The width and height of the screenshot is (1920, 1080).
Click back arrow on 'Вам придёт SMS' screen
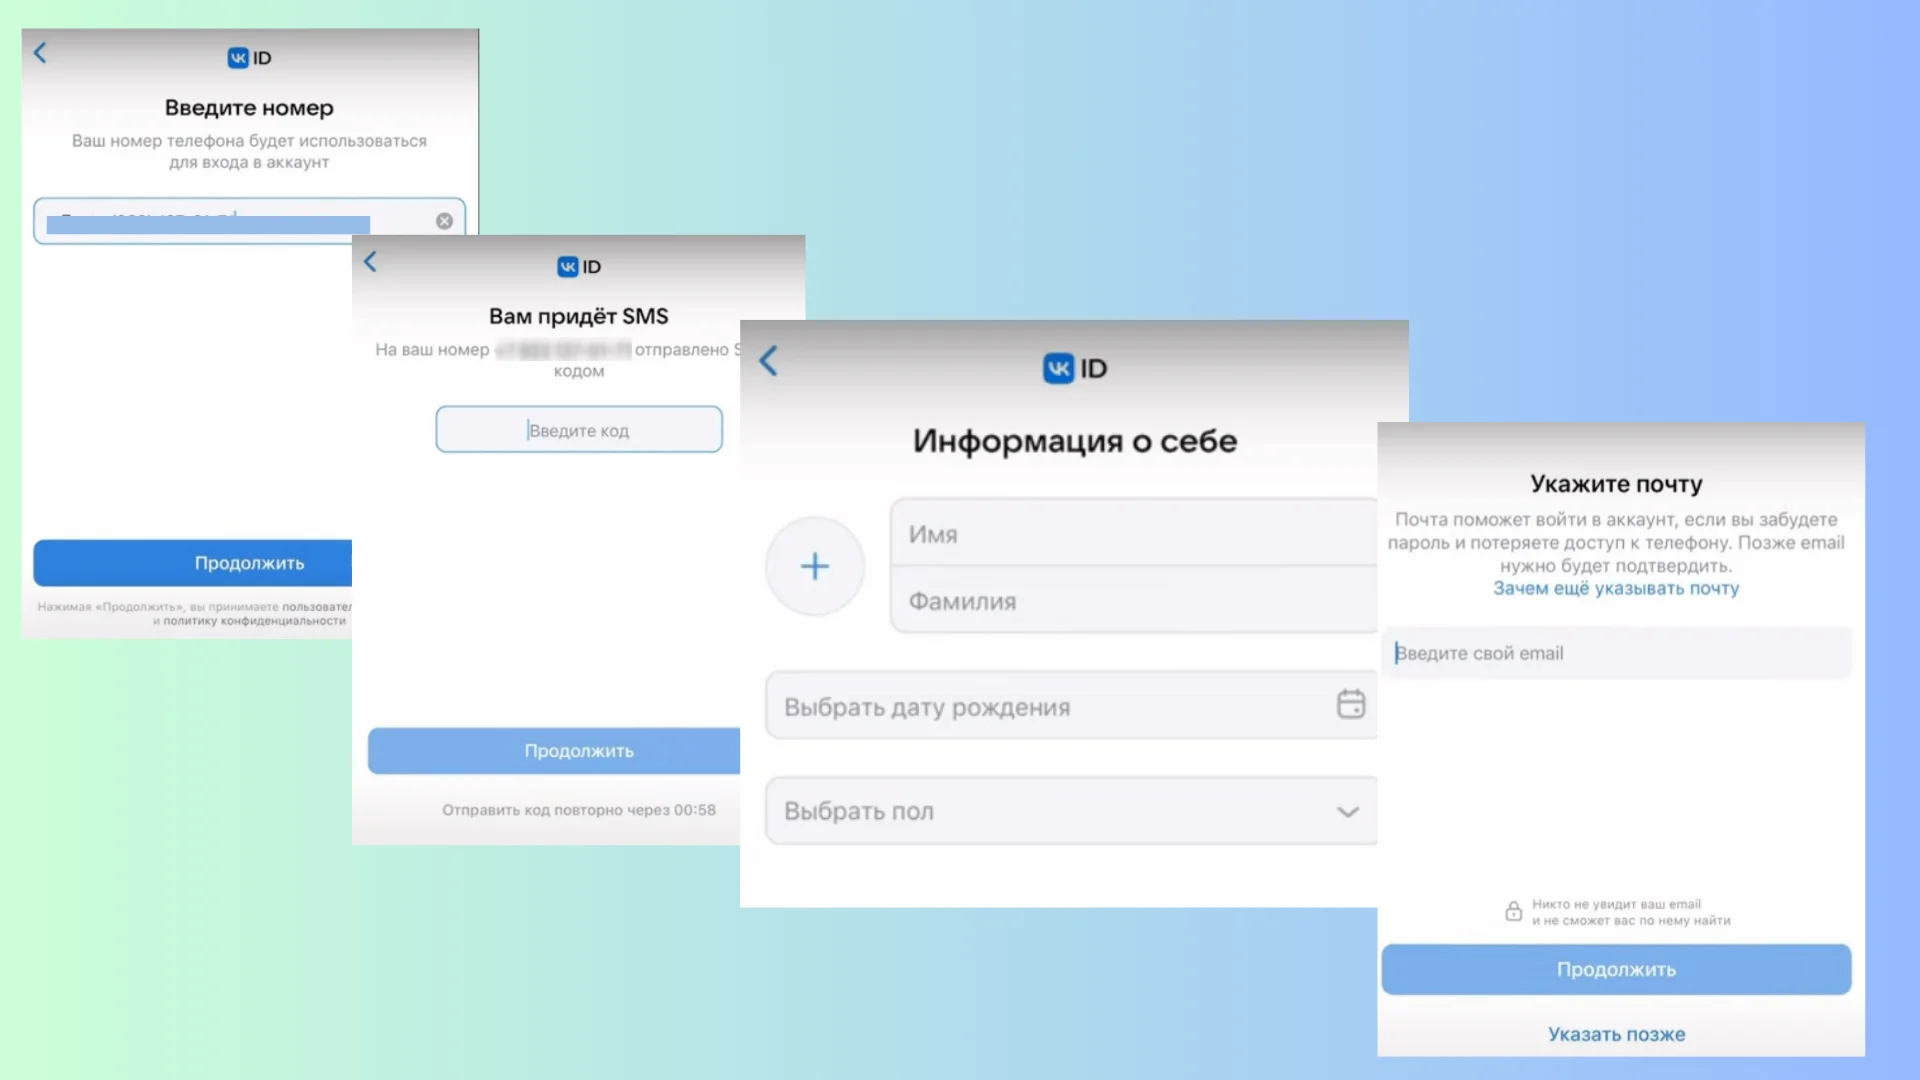point(370,262)
